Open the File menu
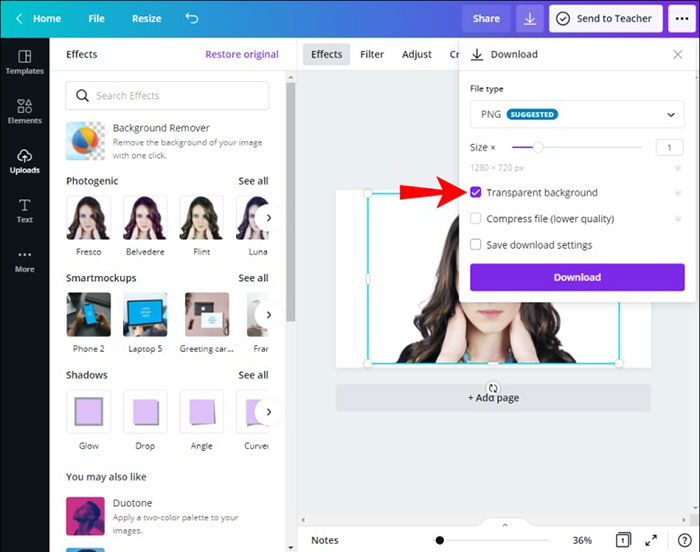 (96, 18)
